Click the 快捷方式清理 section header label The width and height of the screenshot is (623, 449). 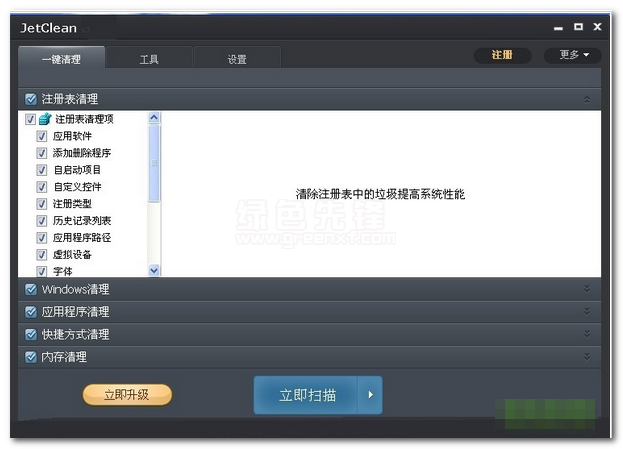(x=75, y=335)
